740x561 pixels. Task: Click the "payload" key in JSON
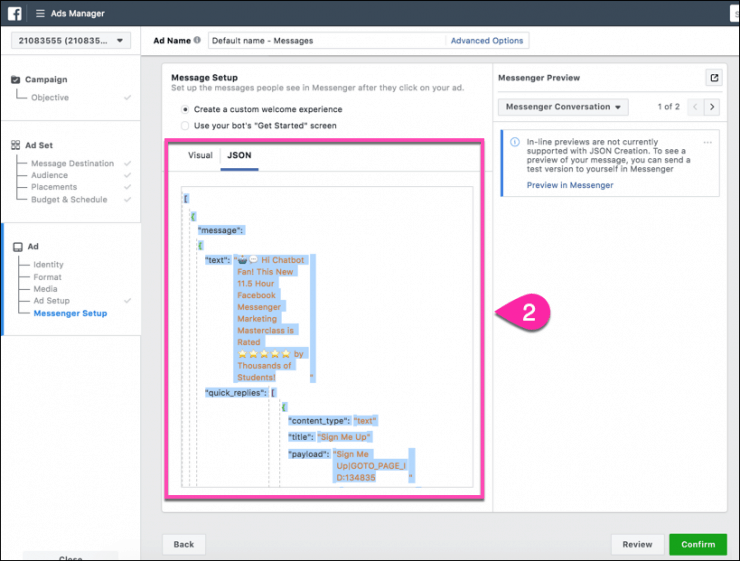[309, 454]
